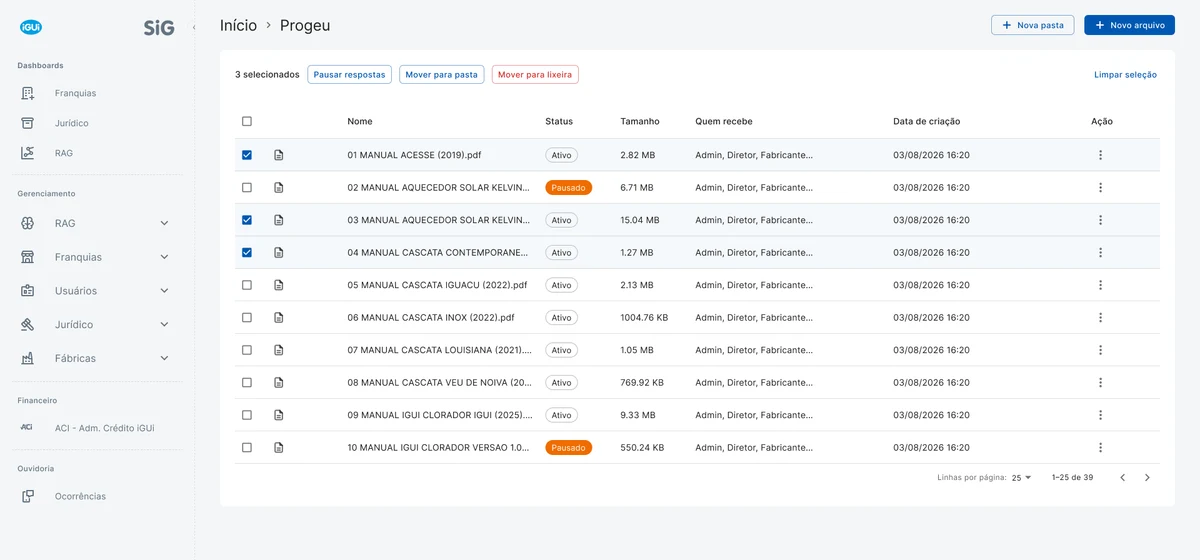
Task: Open action menu for 03 MANUAL AQUECEDOR SOLAR
Action: click(x=1100, y=220)
